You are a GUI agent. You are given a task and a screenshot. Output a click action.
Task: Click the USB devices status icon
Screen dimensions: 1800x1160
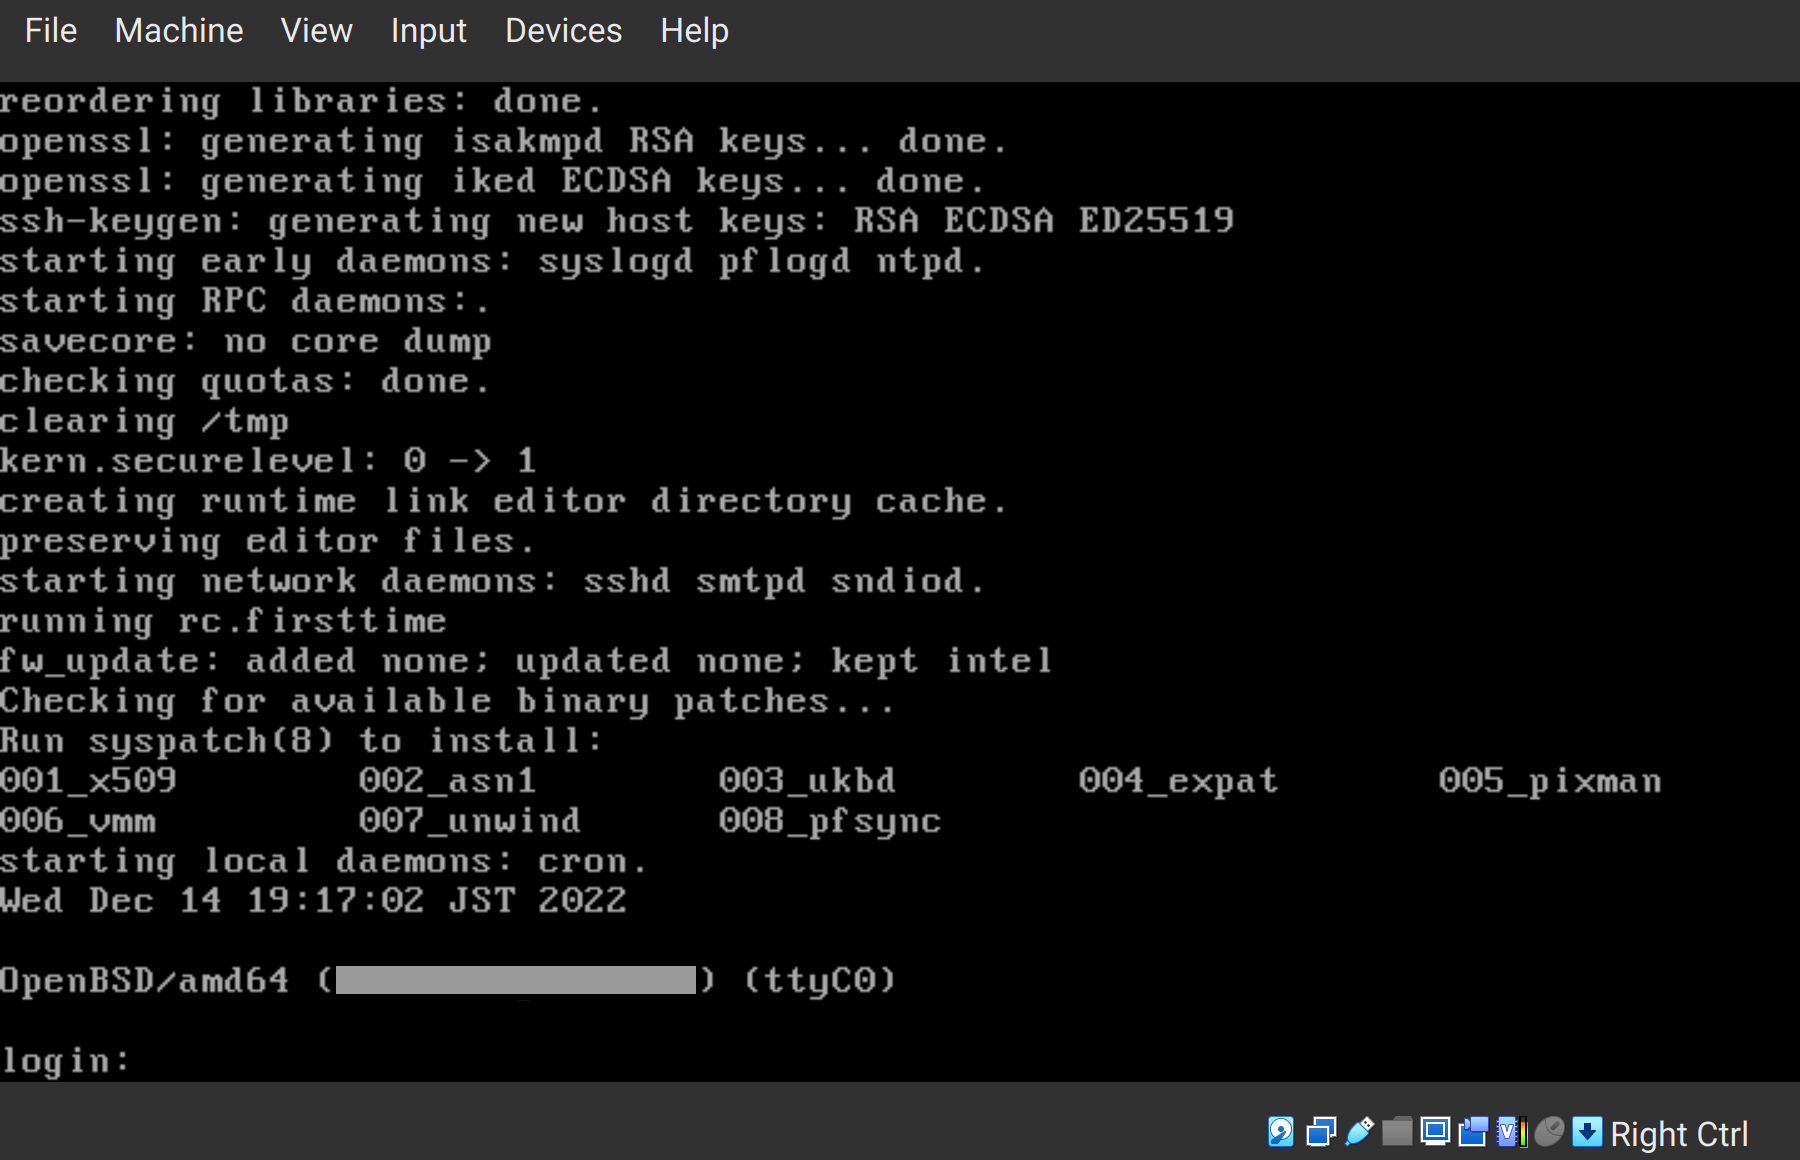tap(1359, 1132)
